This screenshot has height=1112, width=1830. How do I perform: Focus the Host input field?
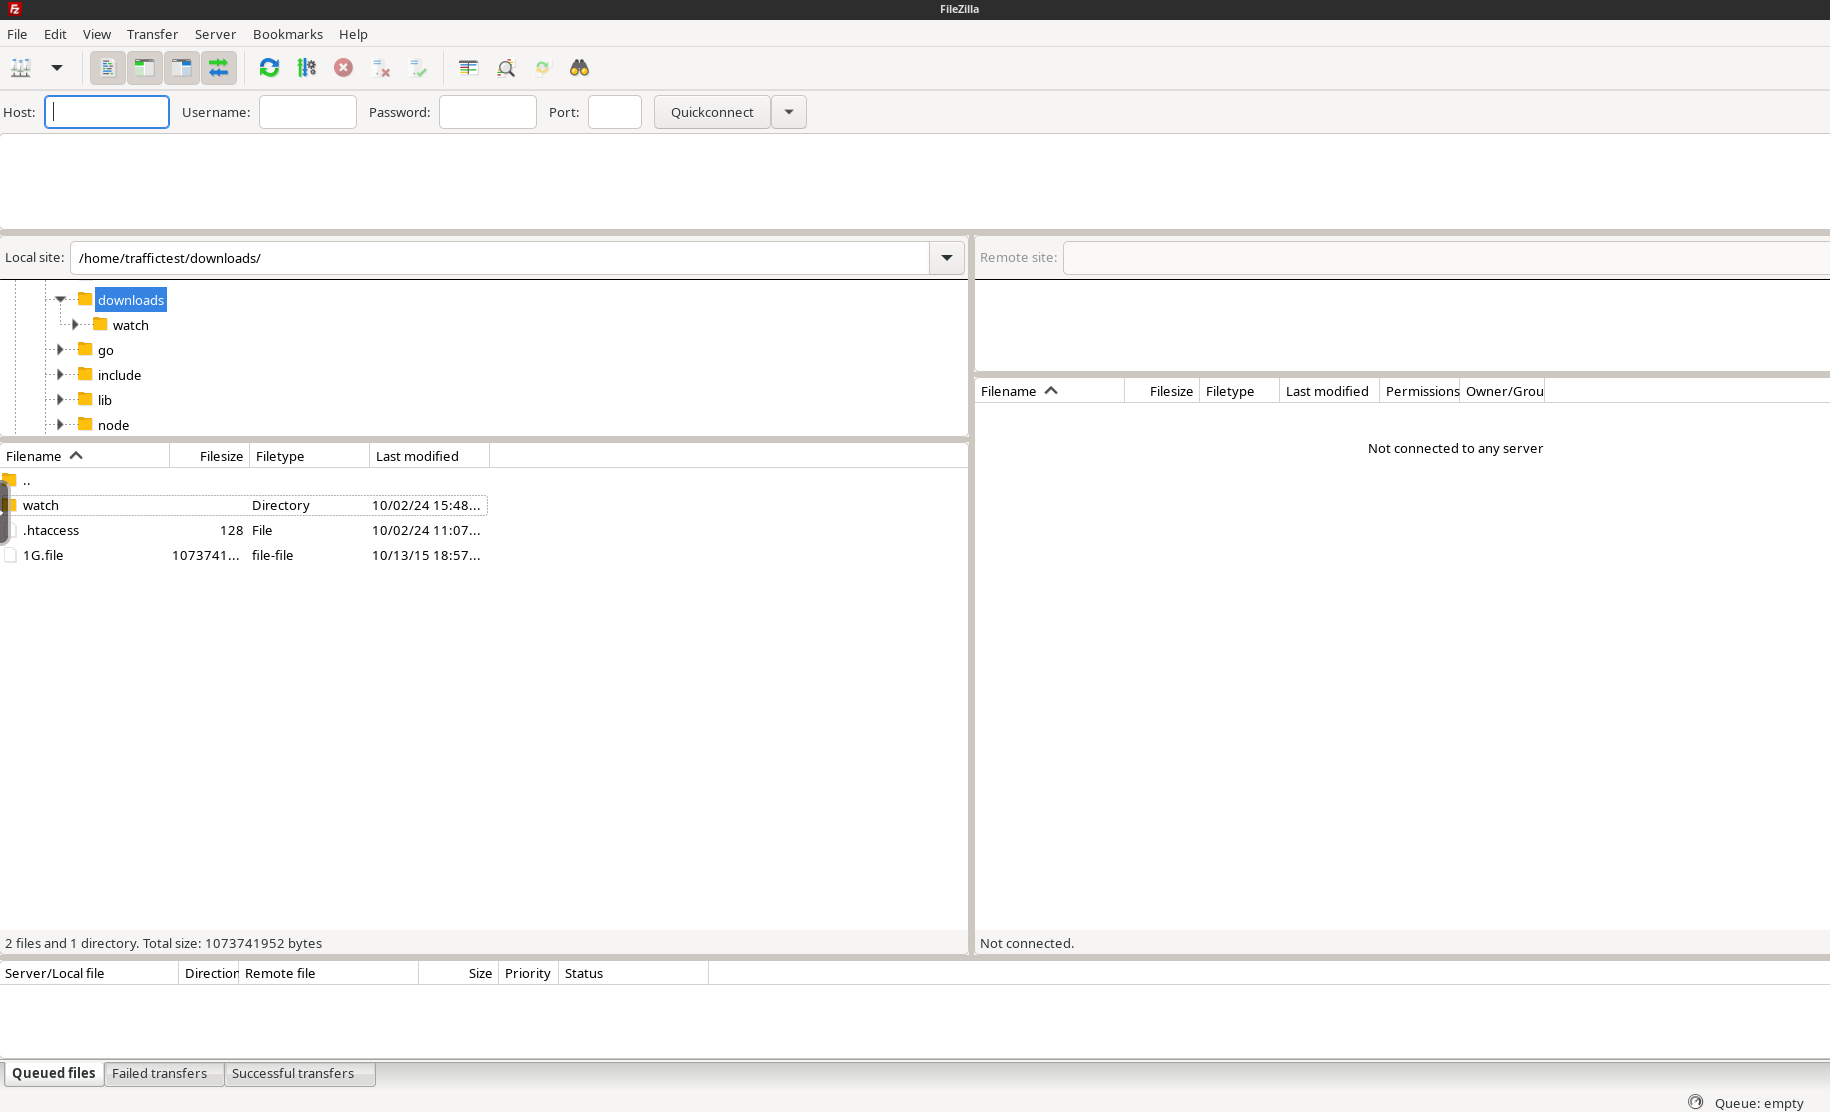pyautogui.click(x=107, y=112)
